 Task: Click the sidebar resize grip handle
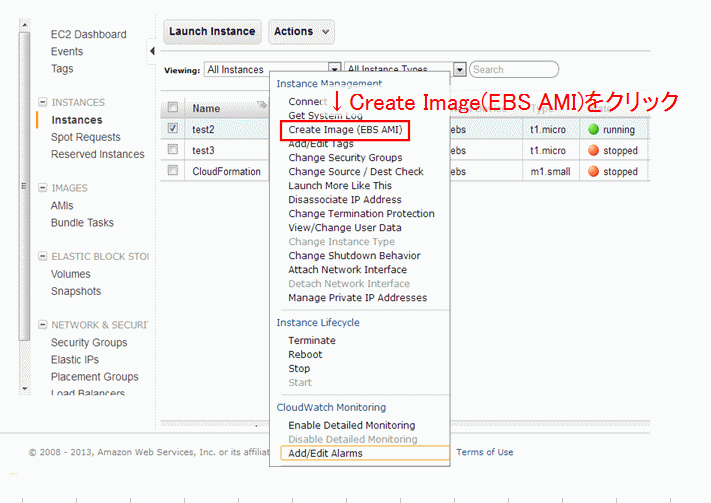24,186
